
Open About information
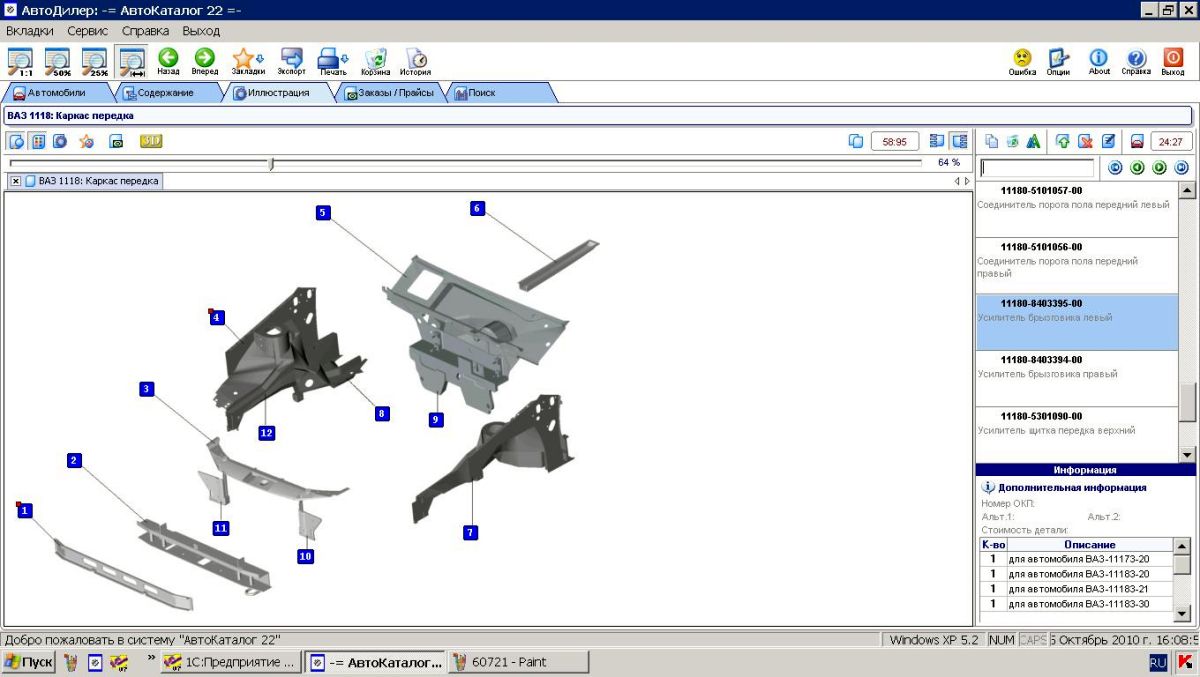point(1099,62)
